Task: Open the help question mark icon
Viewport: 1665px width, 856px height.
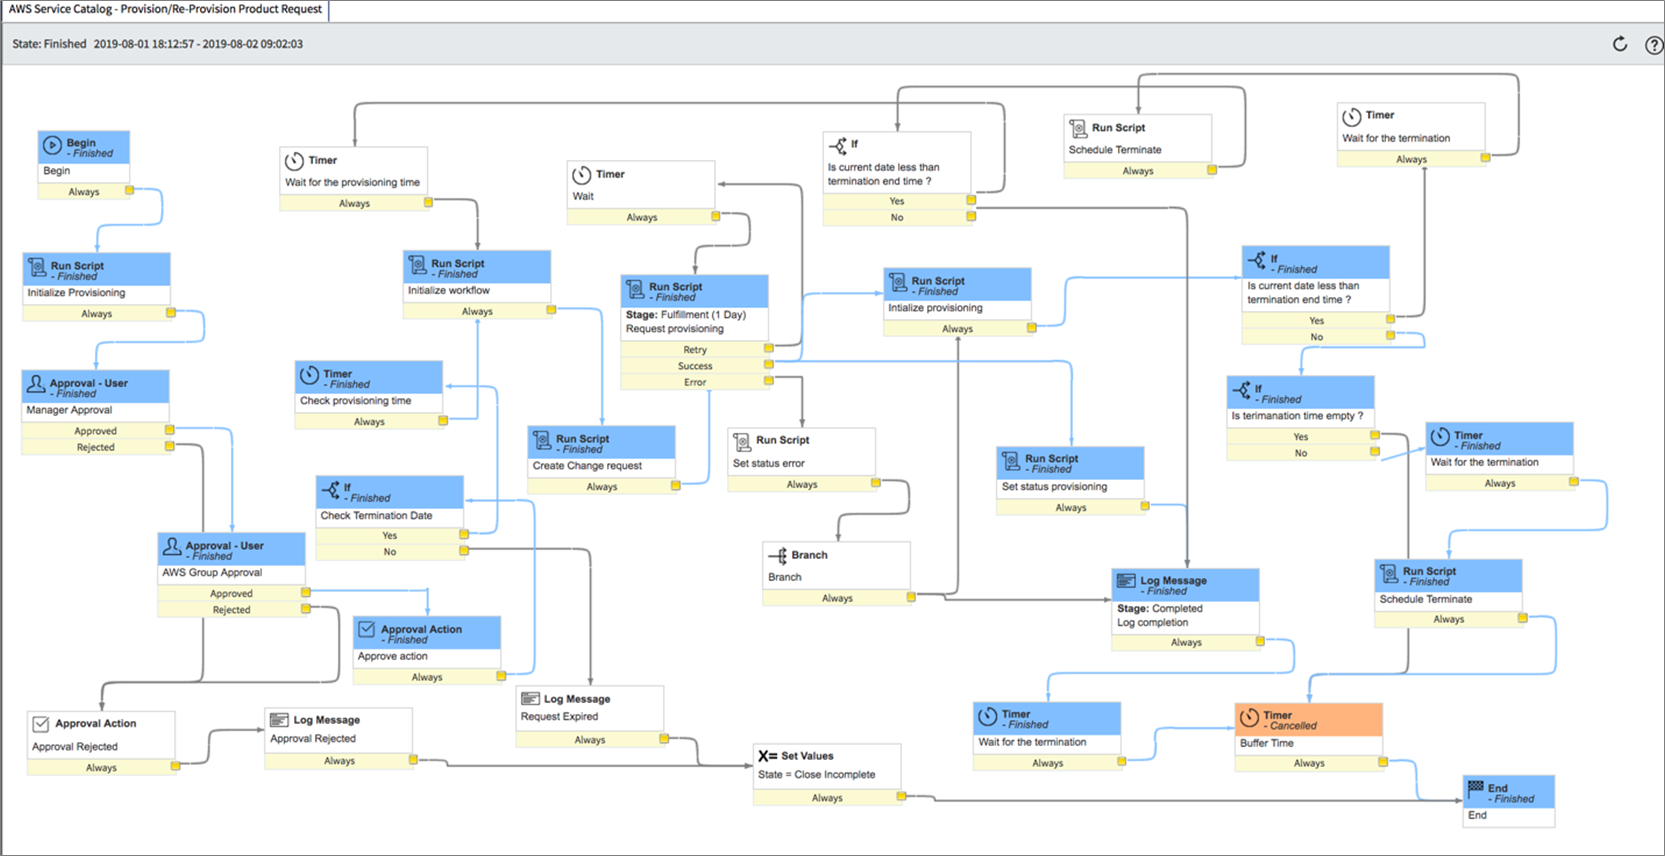Action: (1654, 45)
